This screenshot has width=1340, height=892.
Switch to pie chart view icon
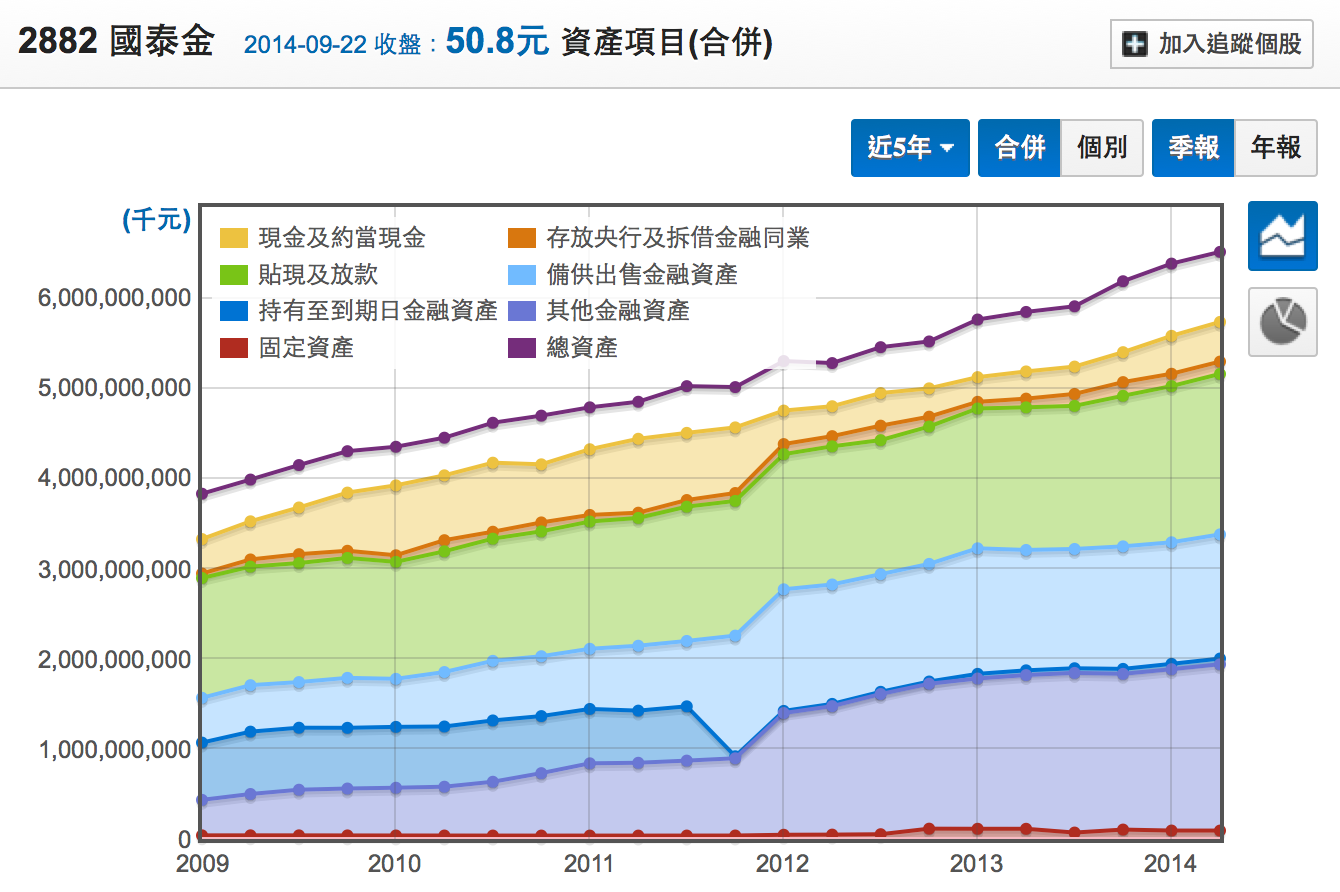(1282, 321)
